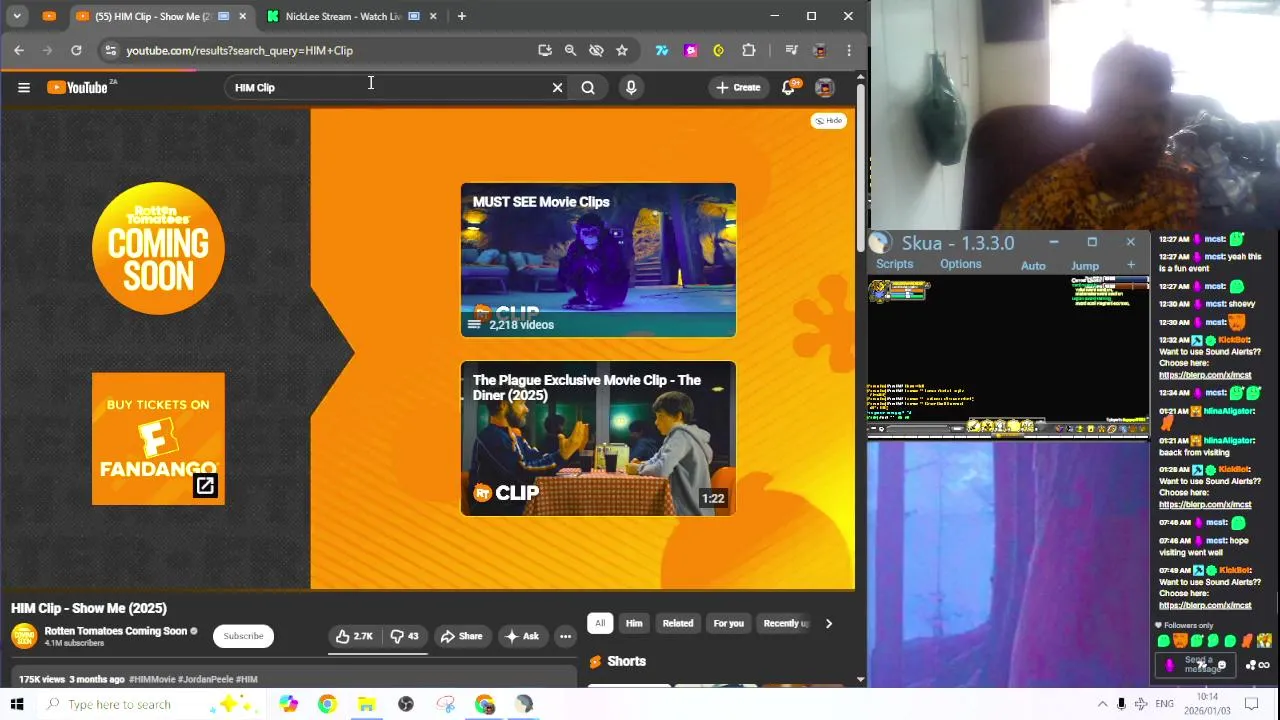Start voice search with the microphone
This screenshot has width=1280, height=720.
[x=631, y=88]
